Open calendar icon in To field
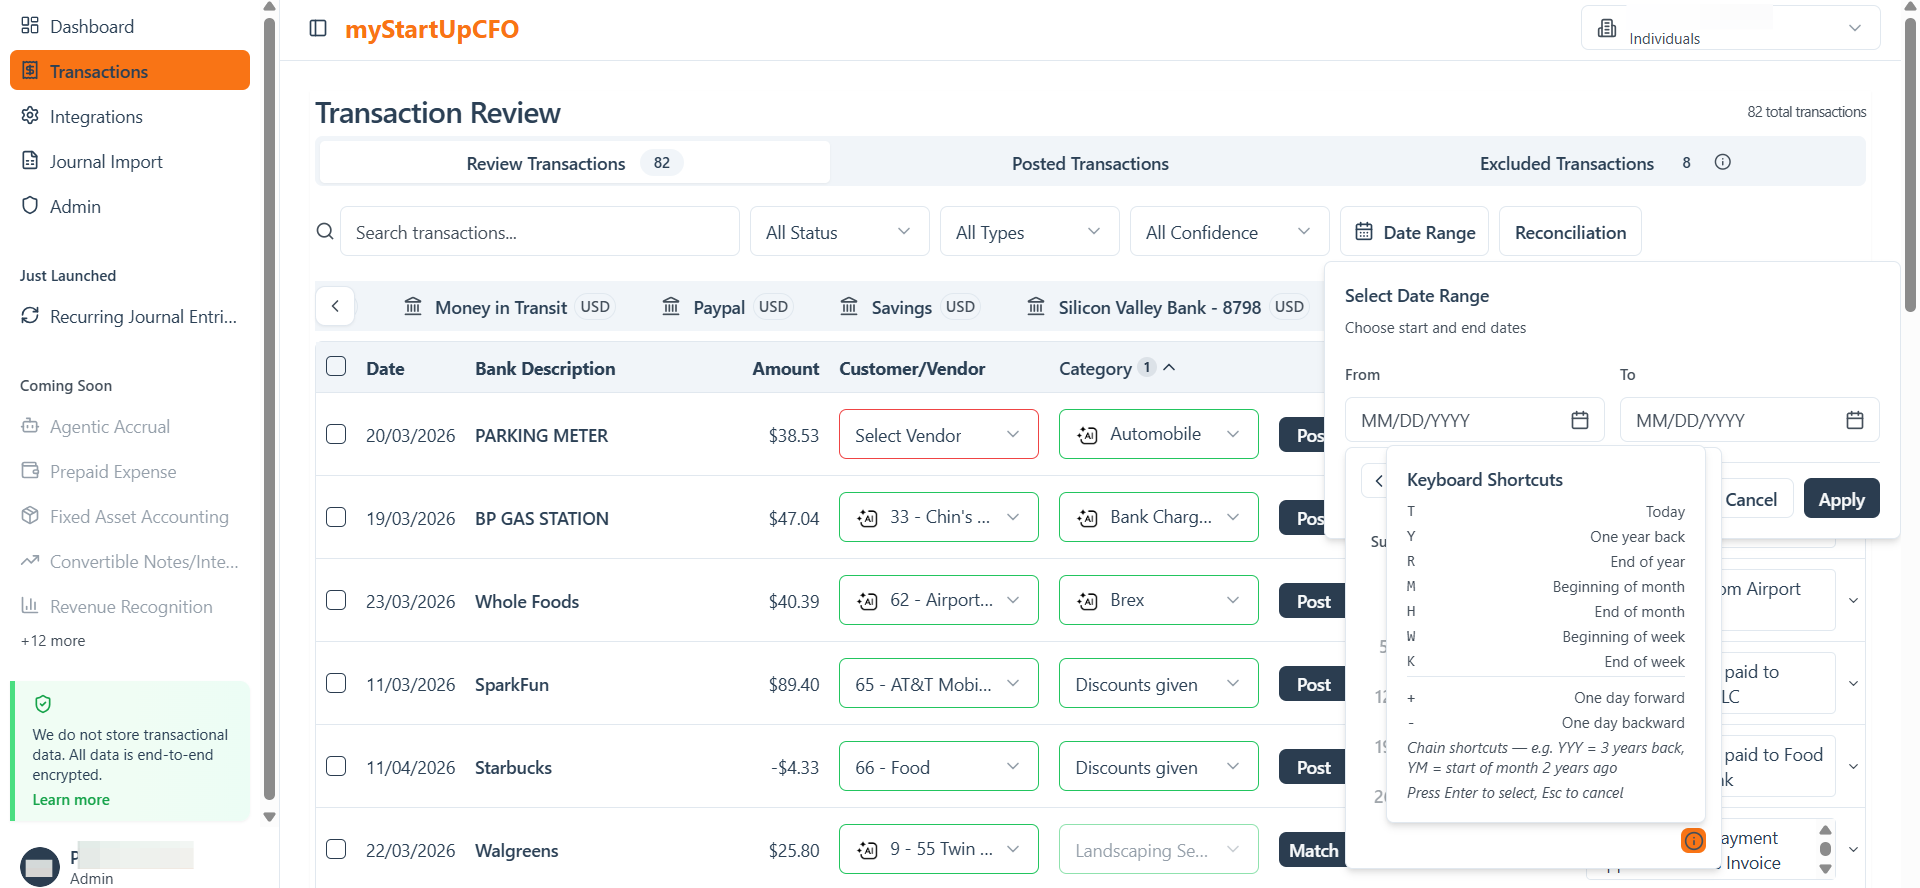Image resolution: width=1920 pixels, height=888 pixels. pyautogui.click(x=1855, y=420)
